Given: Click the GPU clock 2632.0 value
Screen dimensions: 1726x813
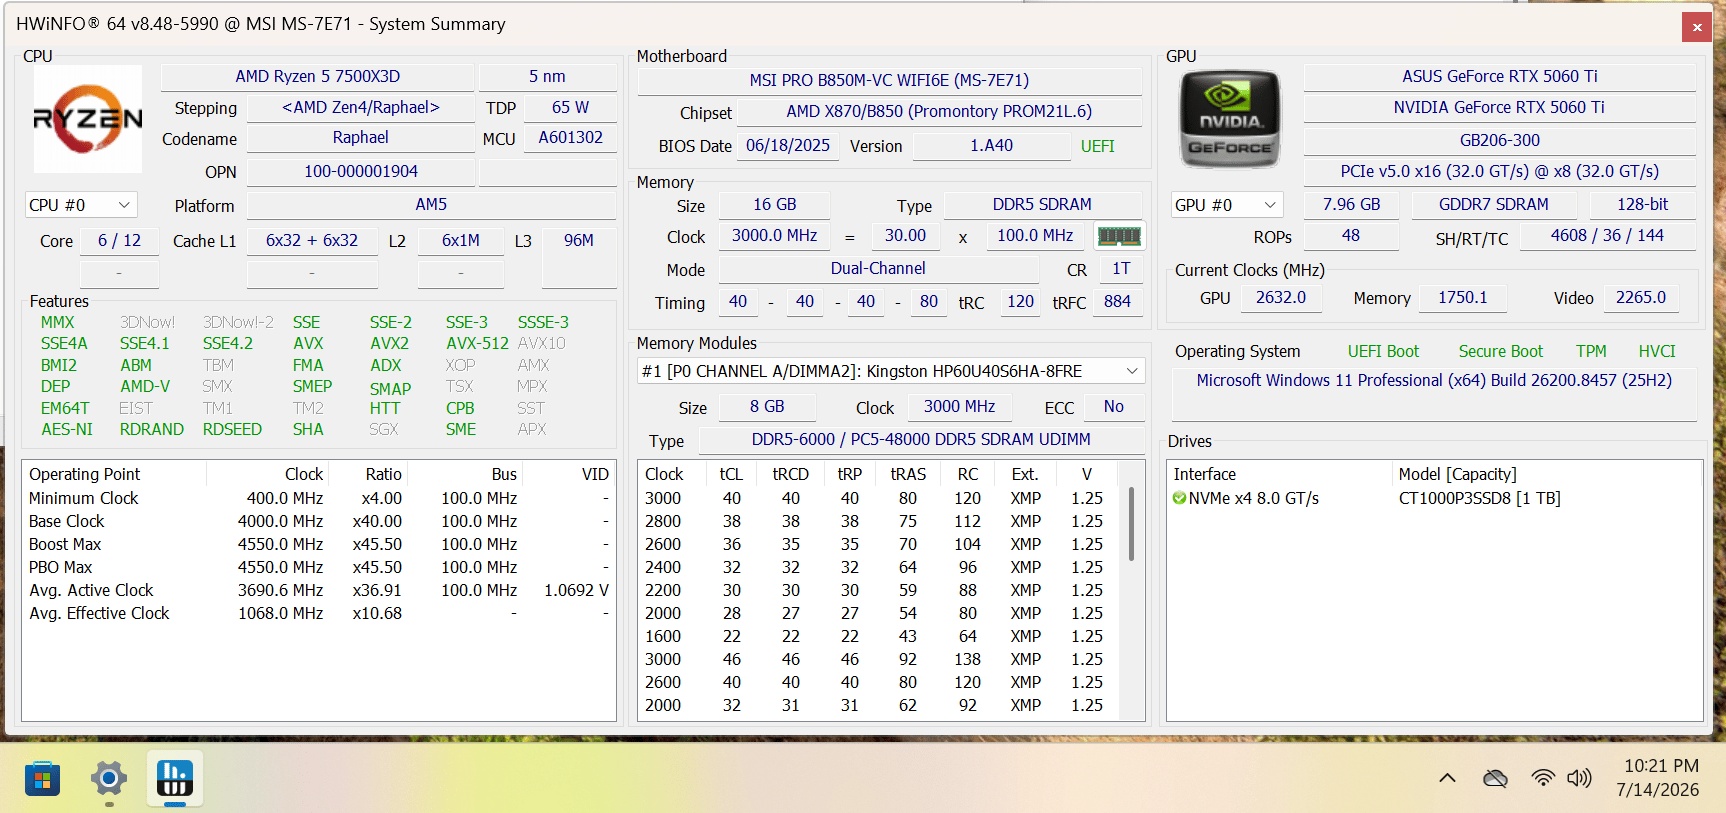Looking at the screenshot, I should (x=1281, y=297).
